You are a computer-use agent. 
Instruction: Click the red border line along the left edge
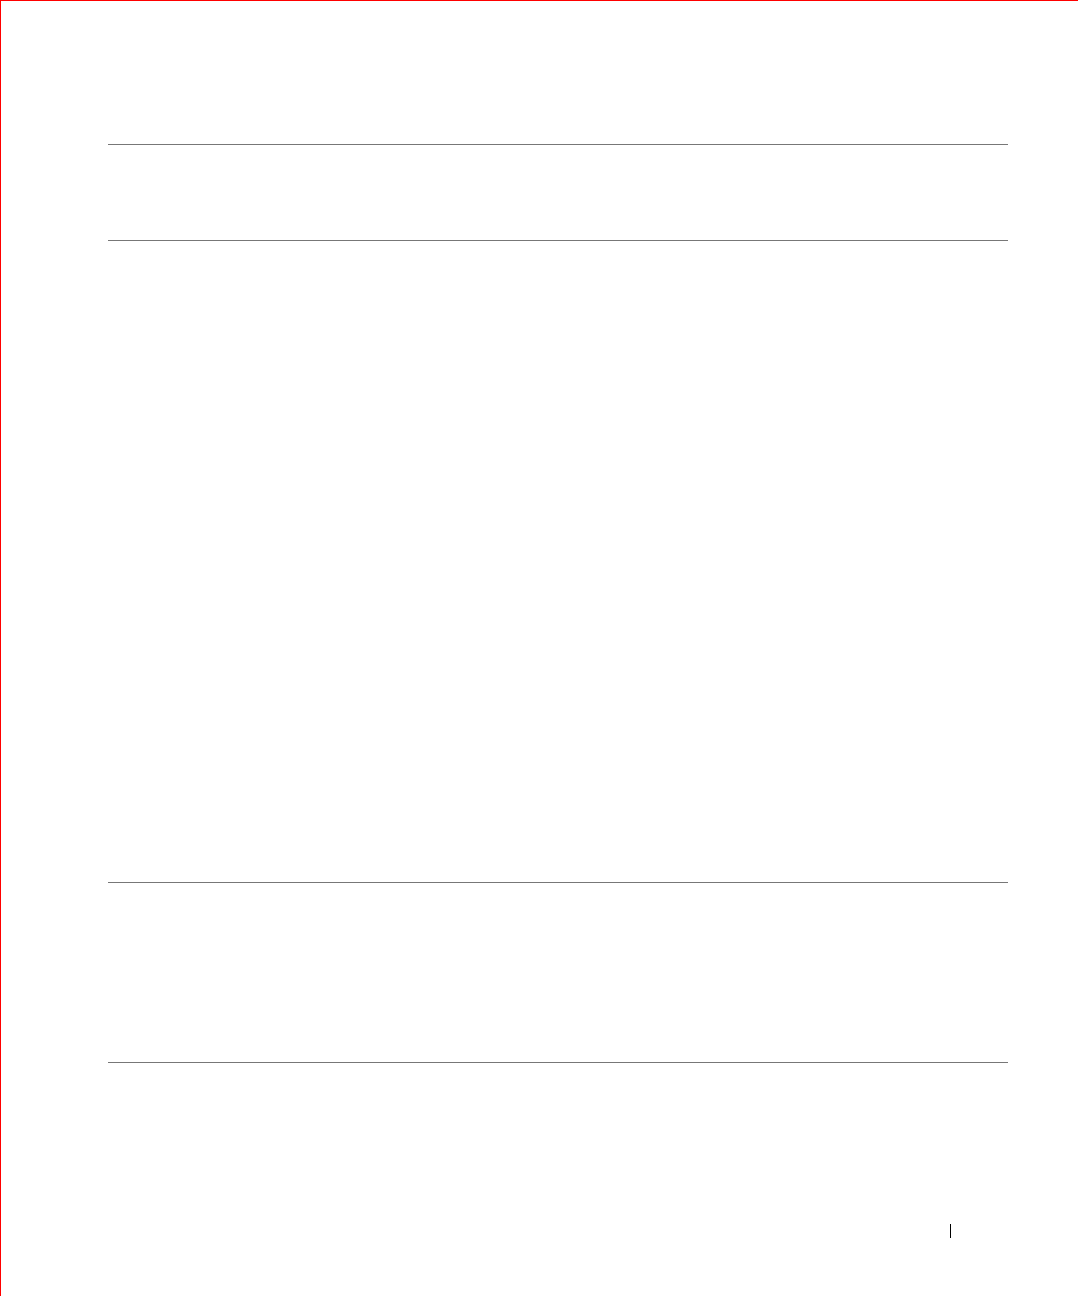pyautogui.click(x=1, y=648)
